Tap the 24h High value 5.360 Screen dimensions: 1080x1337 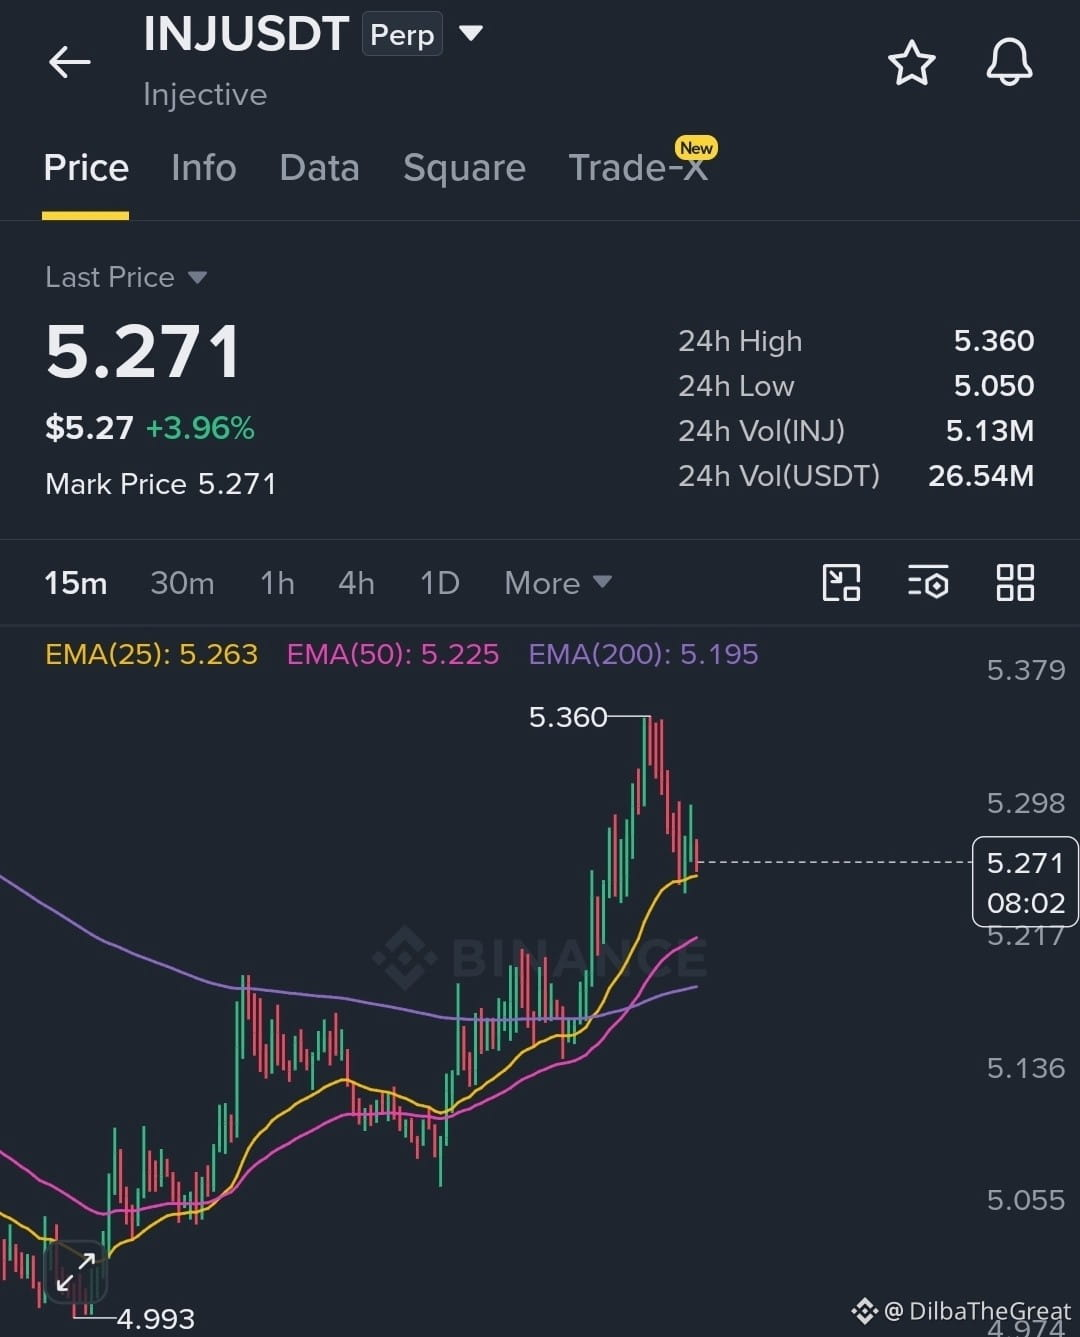tap(993, 341)
